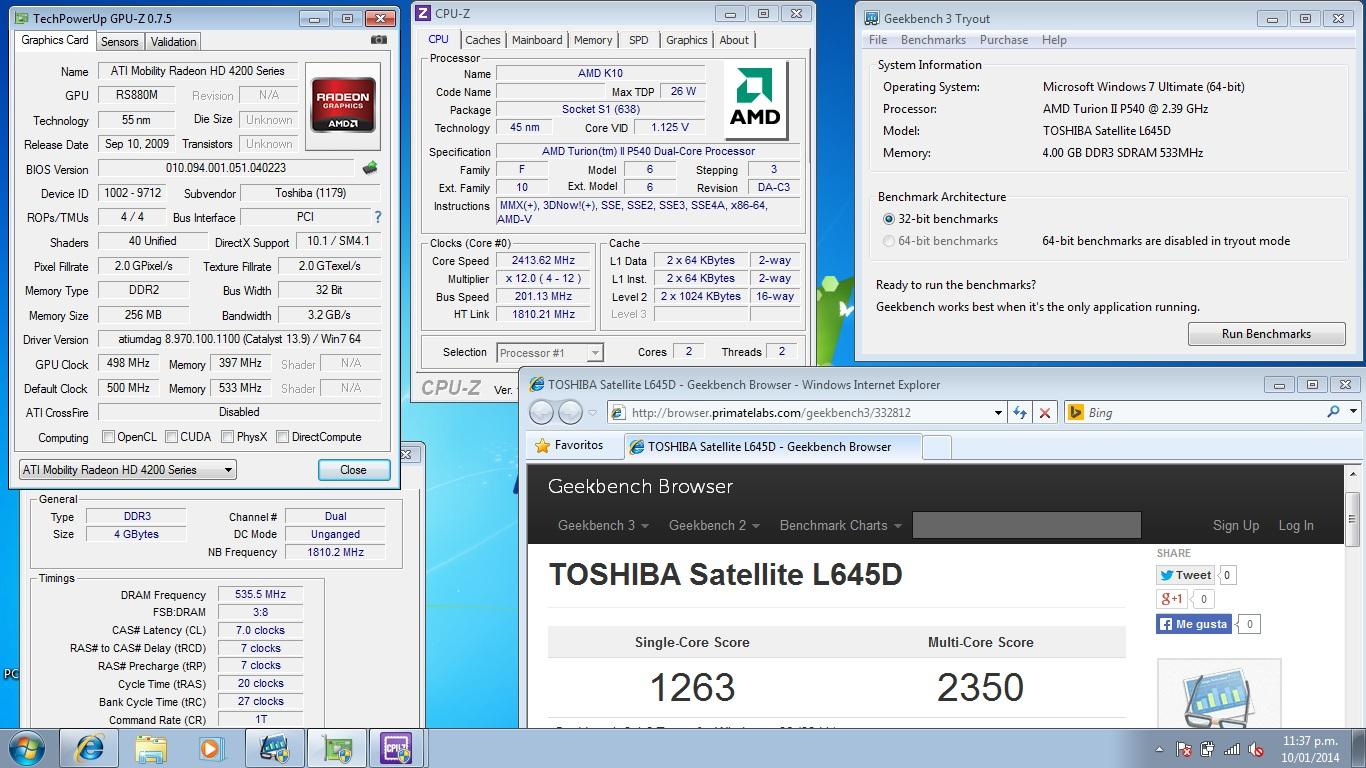Enable the OpenCL checkbox
Screen dimensions: 1366x768
click(x=108, y=437)
